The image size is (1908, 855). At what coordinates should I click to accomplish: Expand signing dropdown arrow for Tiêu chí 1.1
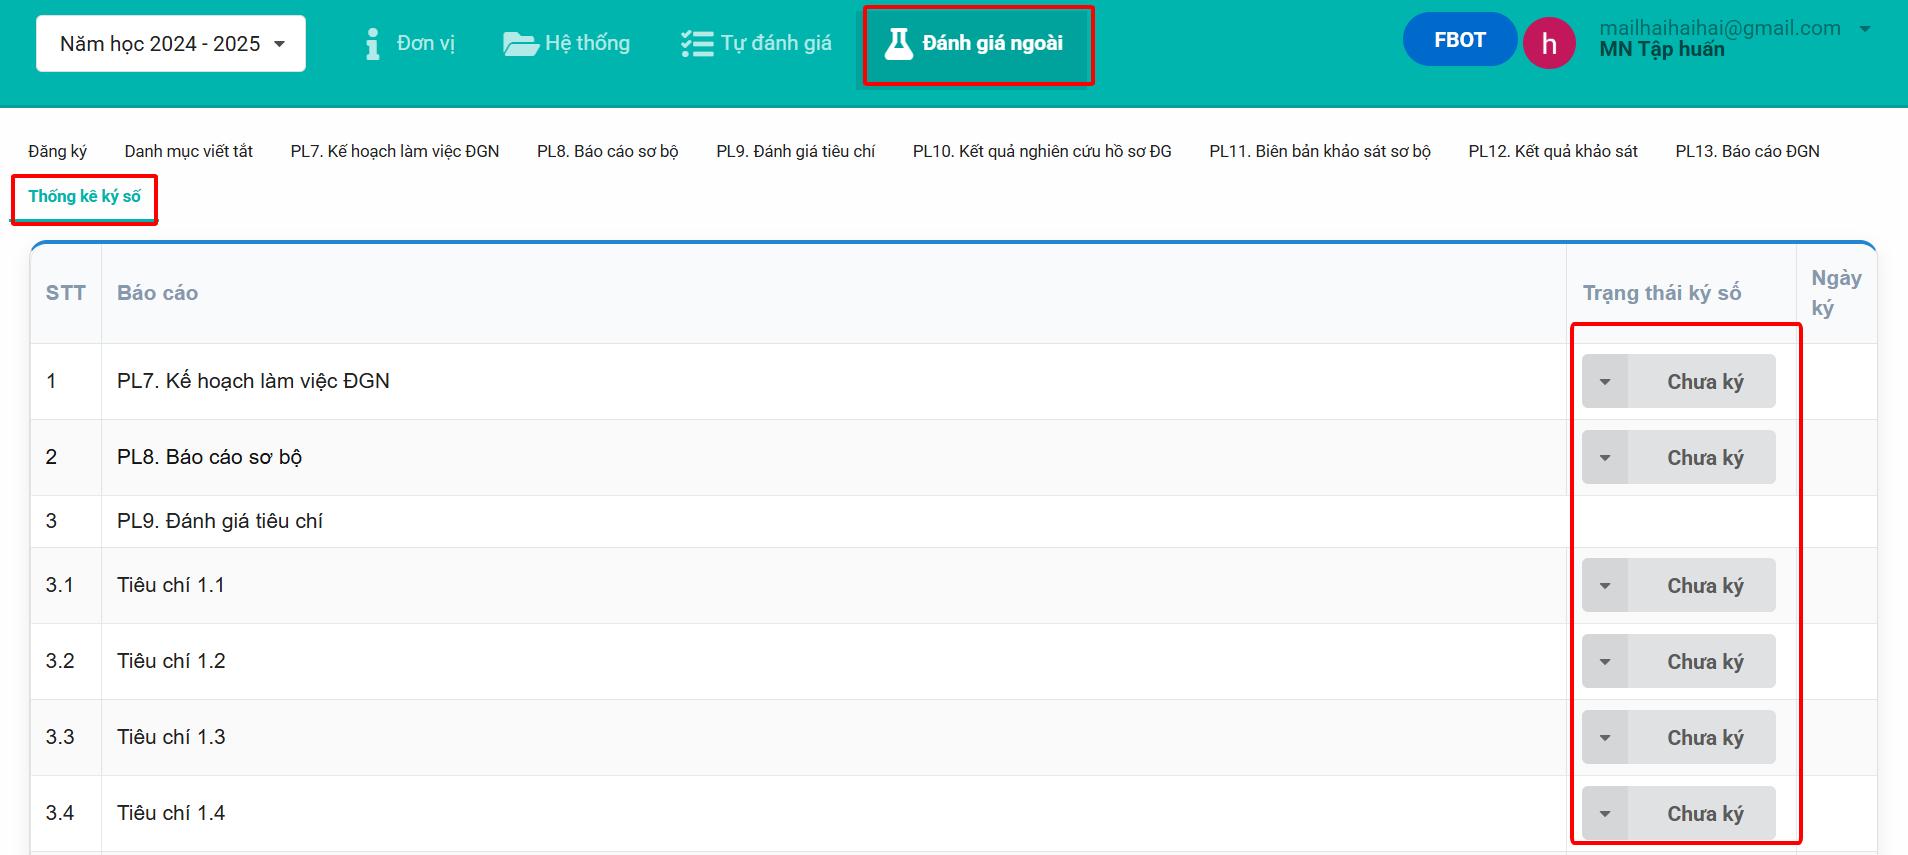pyautogui.click(x=1605, y=586)
